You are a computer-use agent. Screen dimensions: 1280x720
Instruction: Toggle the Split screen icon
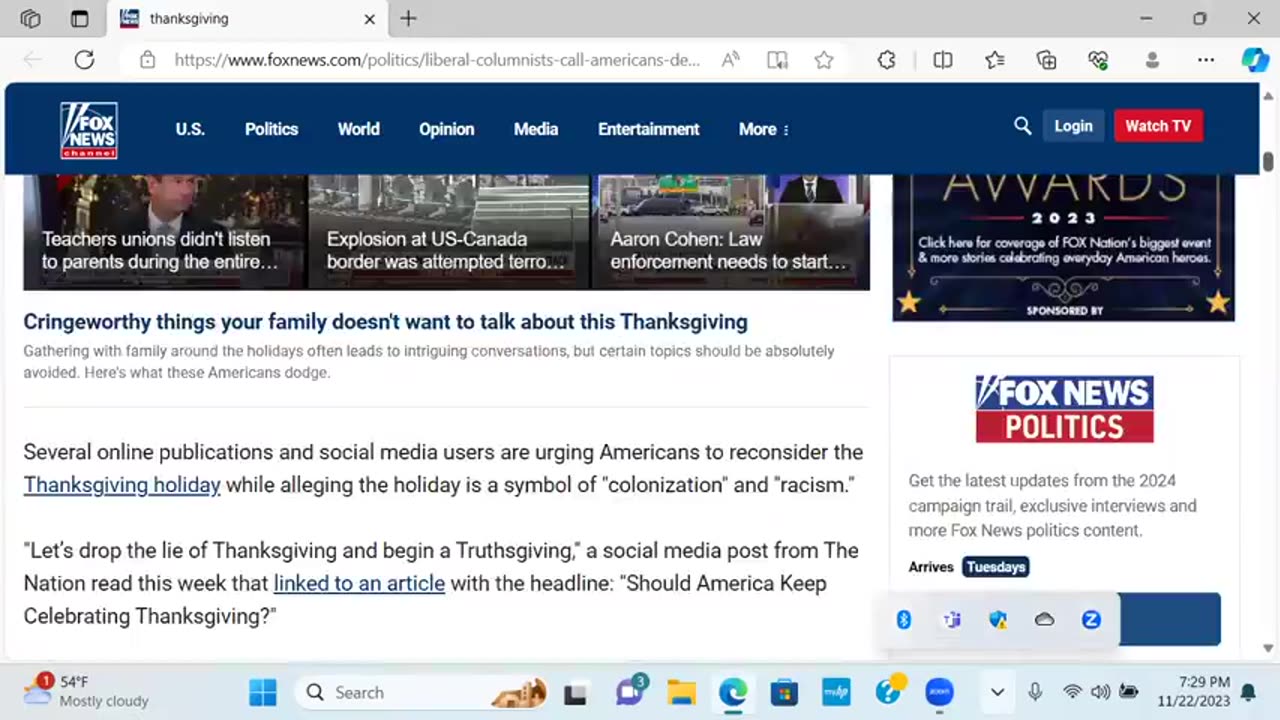(x=942, y=60)
